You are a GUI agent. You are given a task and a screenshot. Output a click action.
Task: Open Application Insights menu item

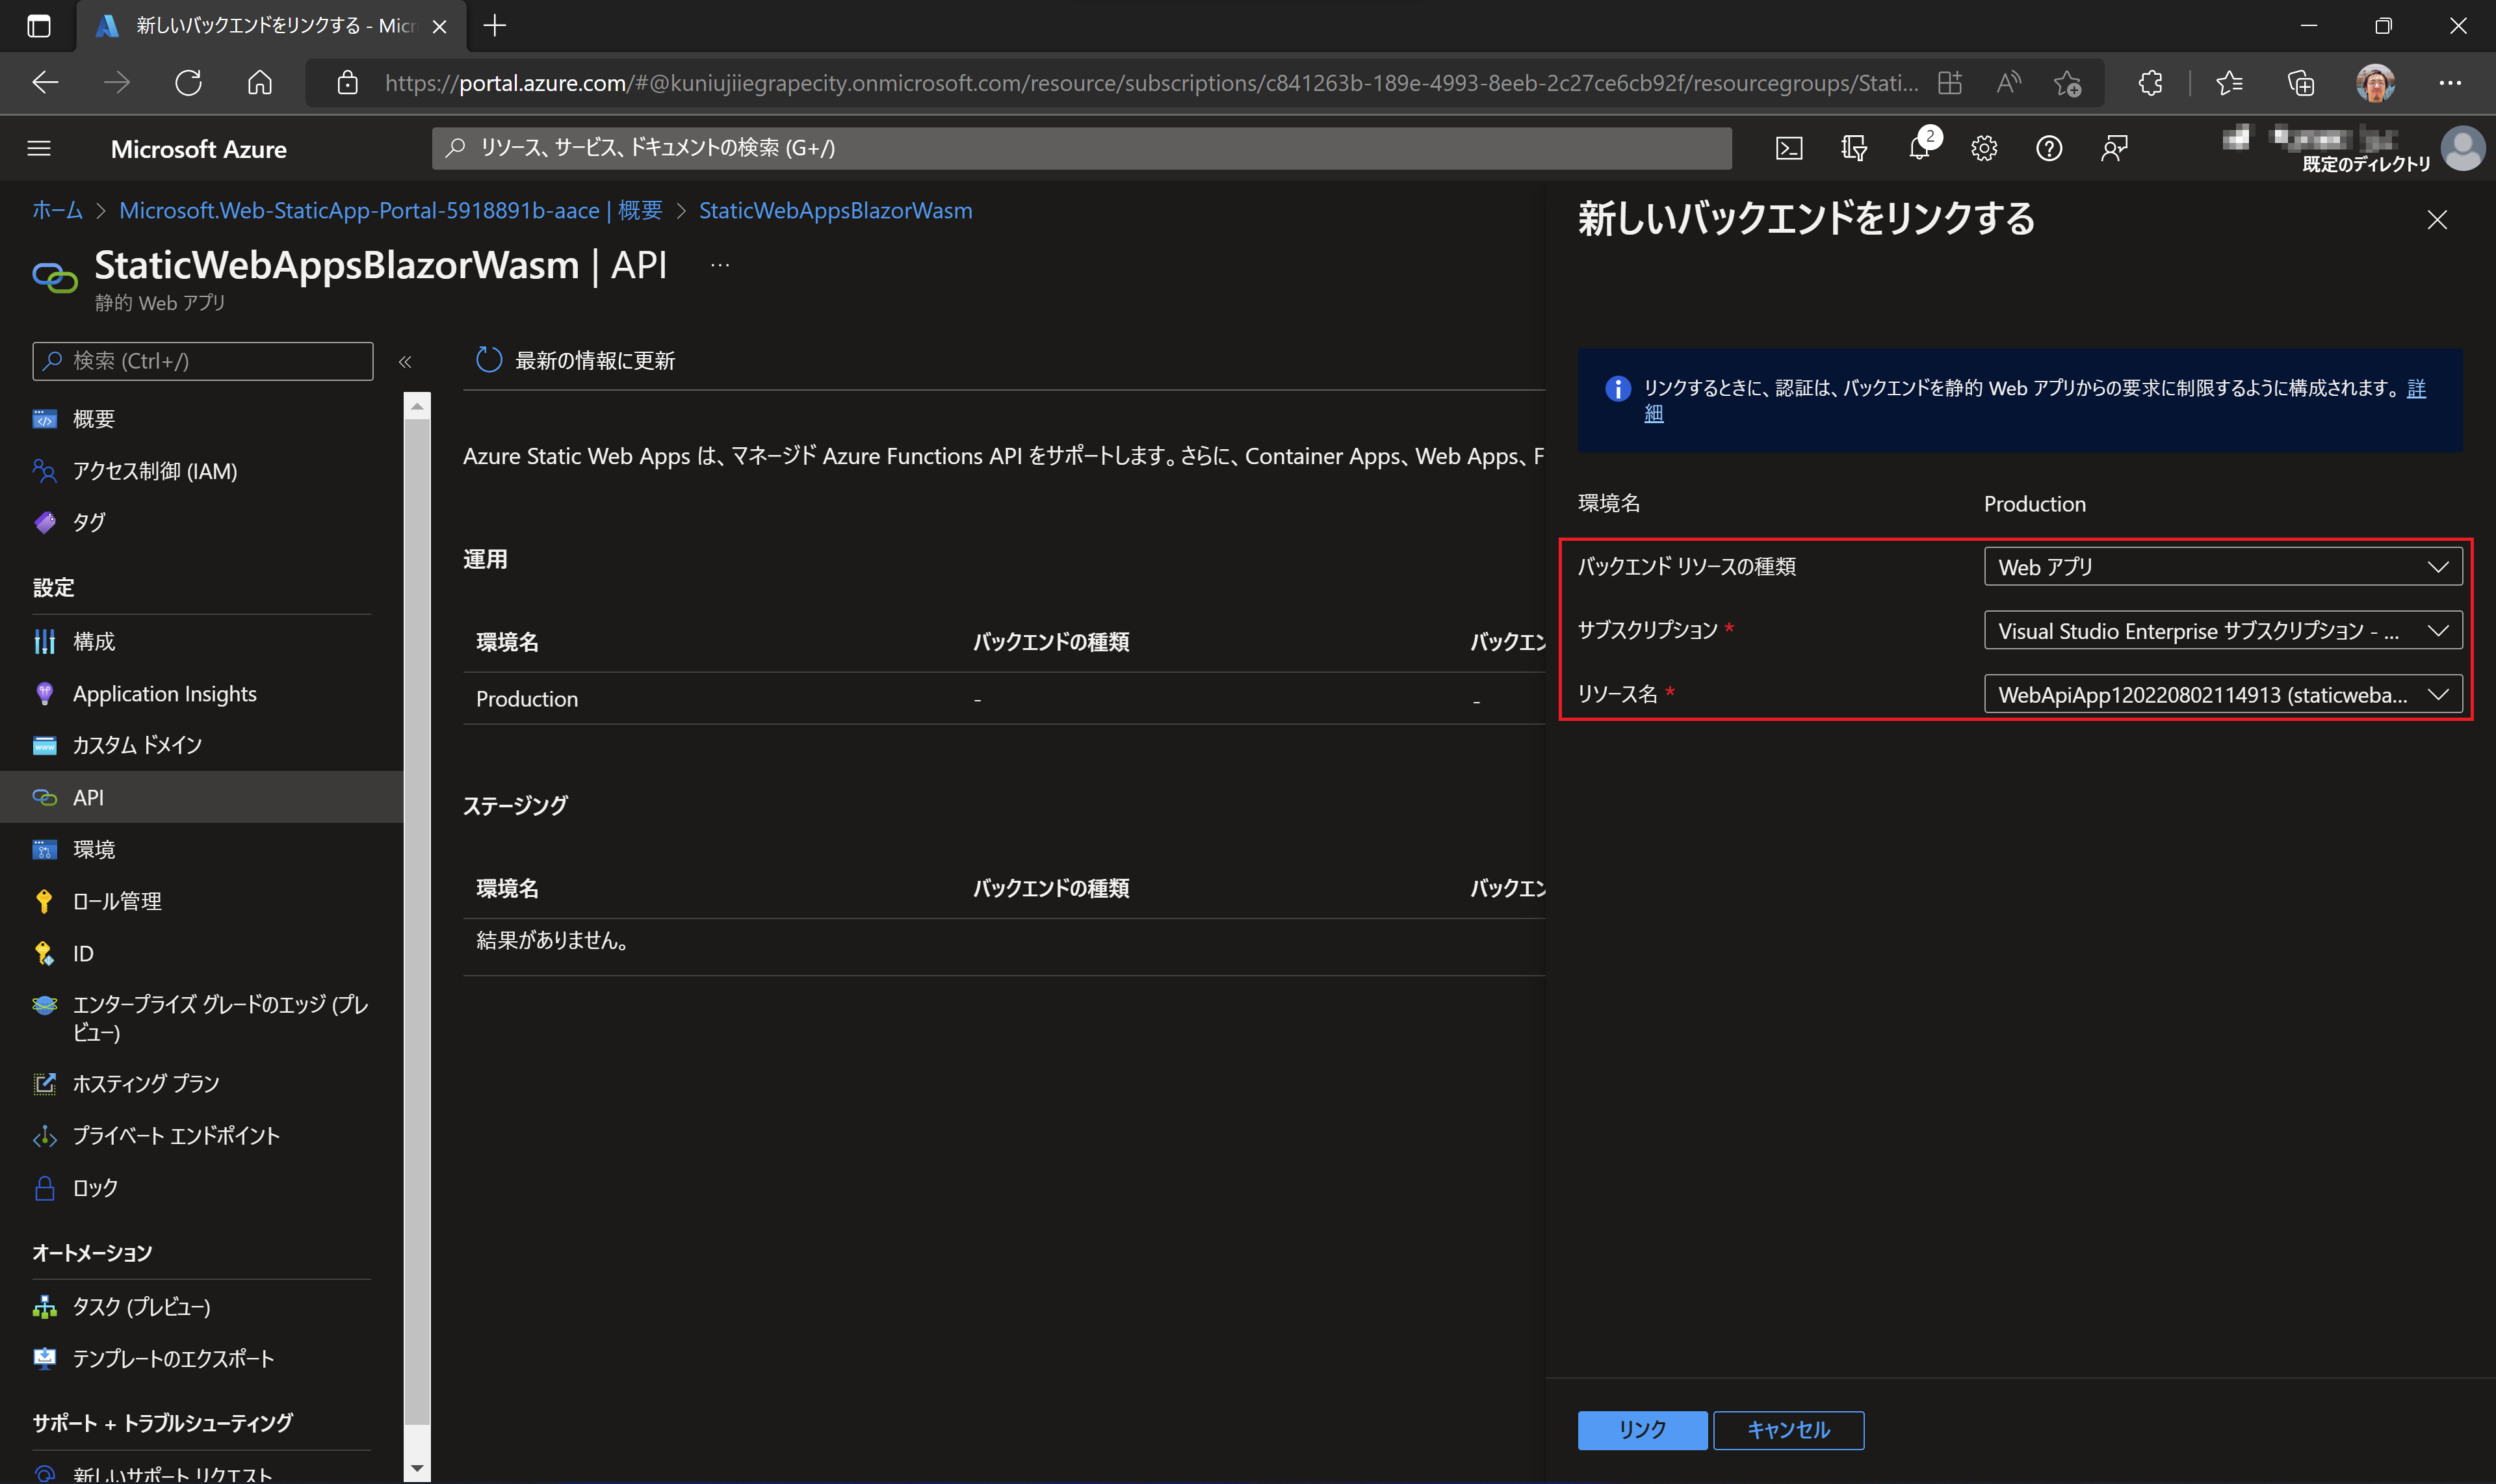(x=201, y=694)
